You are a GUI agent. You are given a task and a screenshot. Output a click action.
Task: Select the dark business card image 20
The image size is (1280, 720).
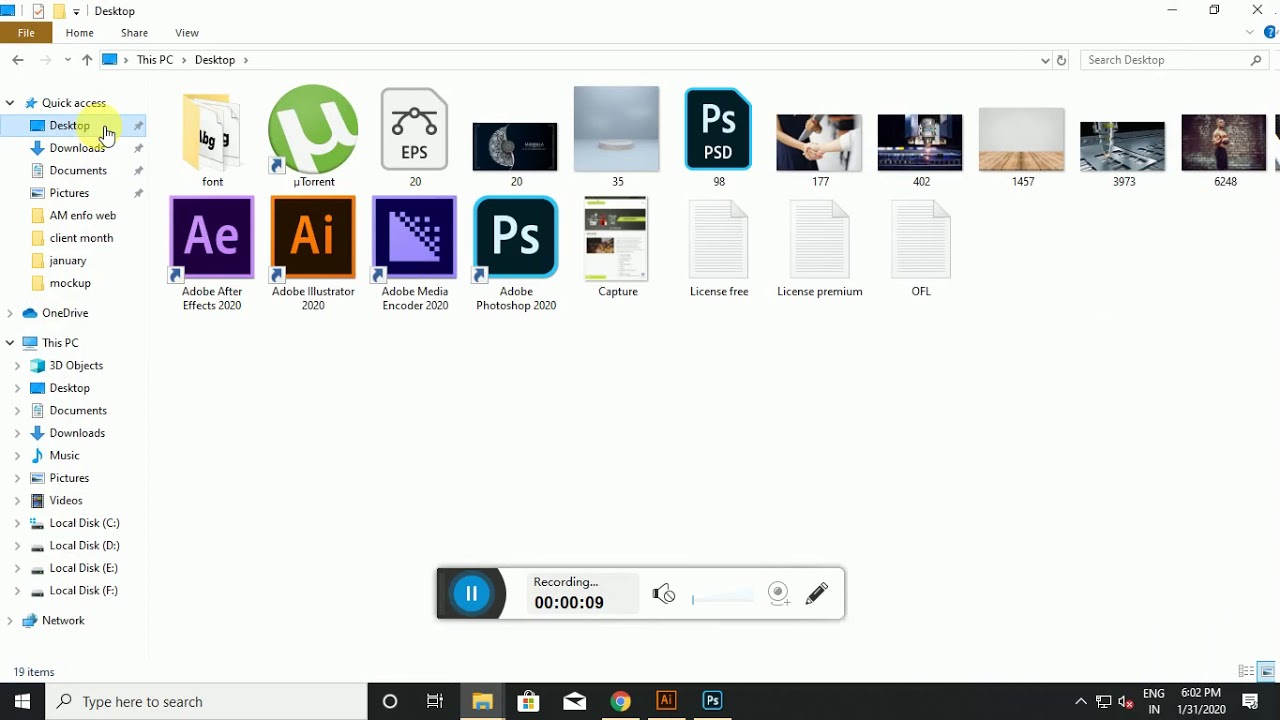(x=515, y=147)
